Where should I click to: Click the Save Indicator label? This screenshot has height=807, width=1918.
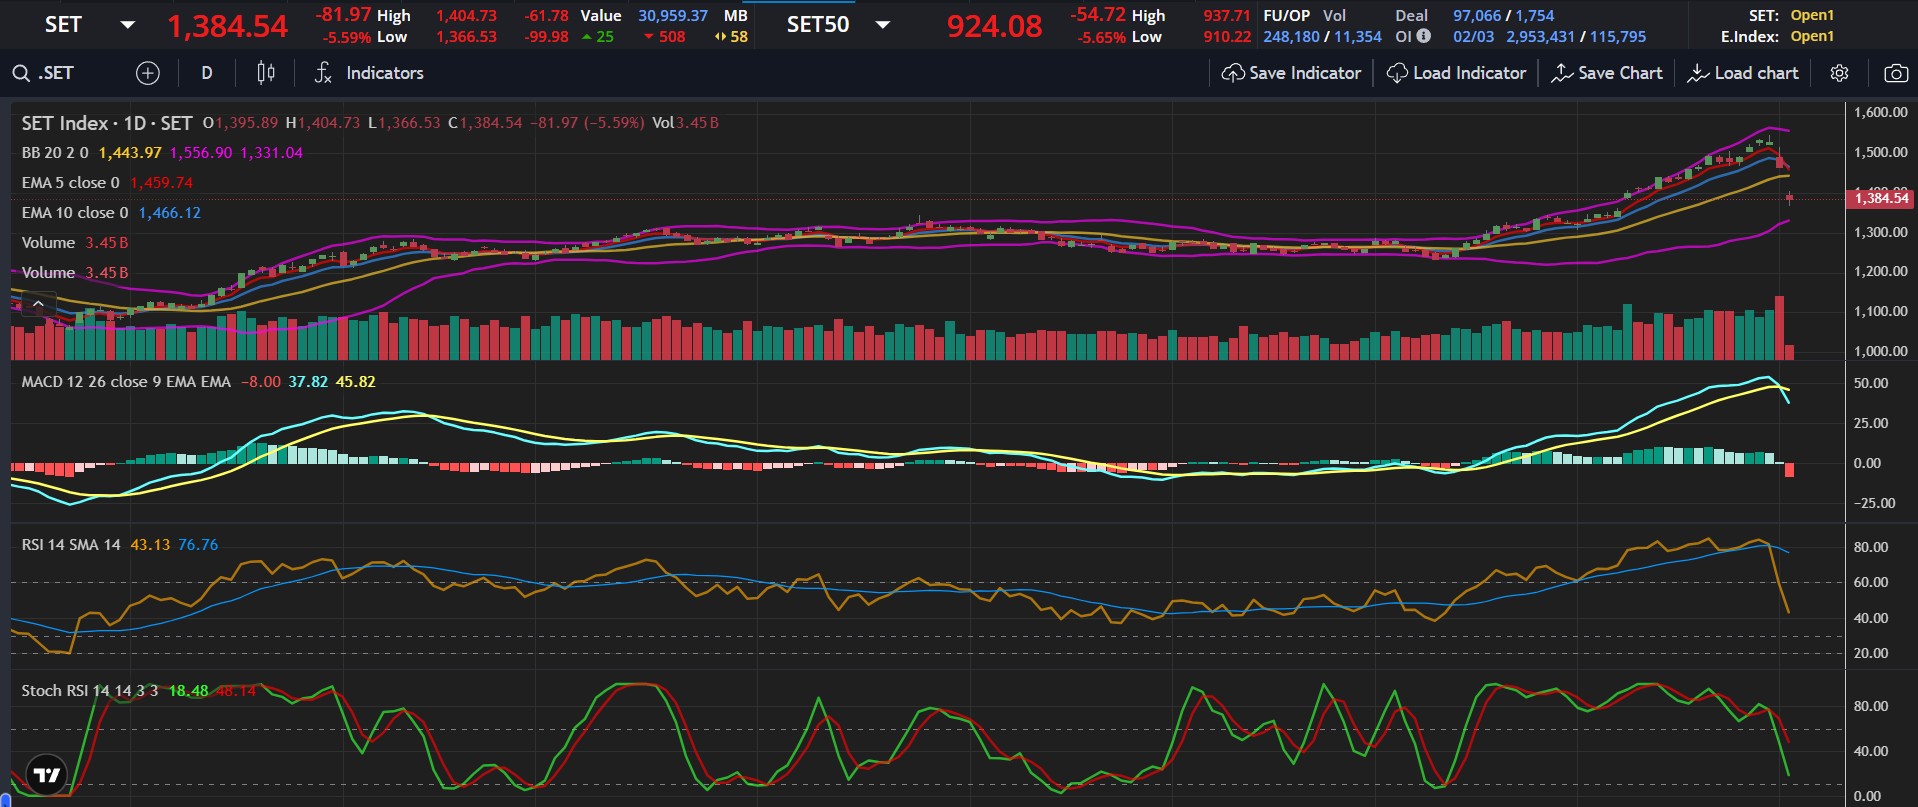tap(1305, 73)
